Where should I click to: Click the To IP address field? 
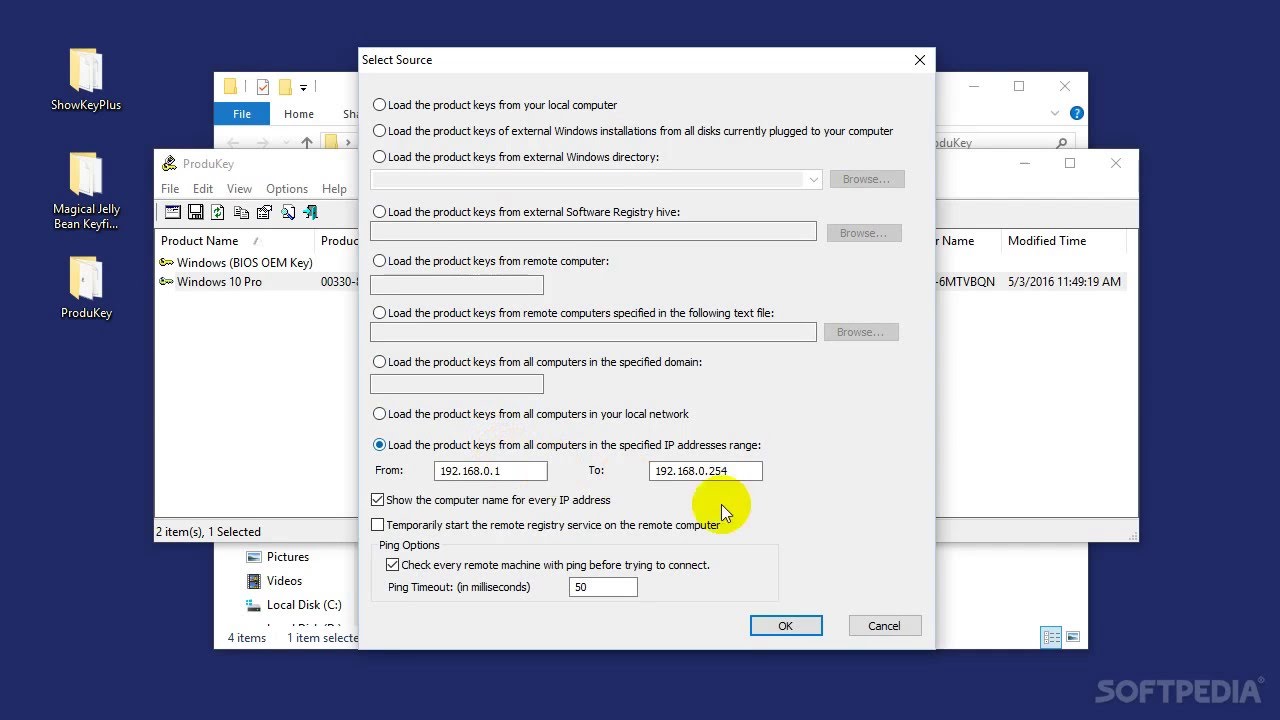coord(706,471)
